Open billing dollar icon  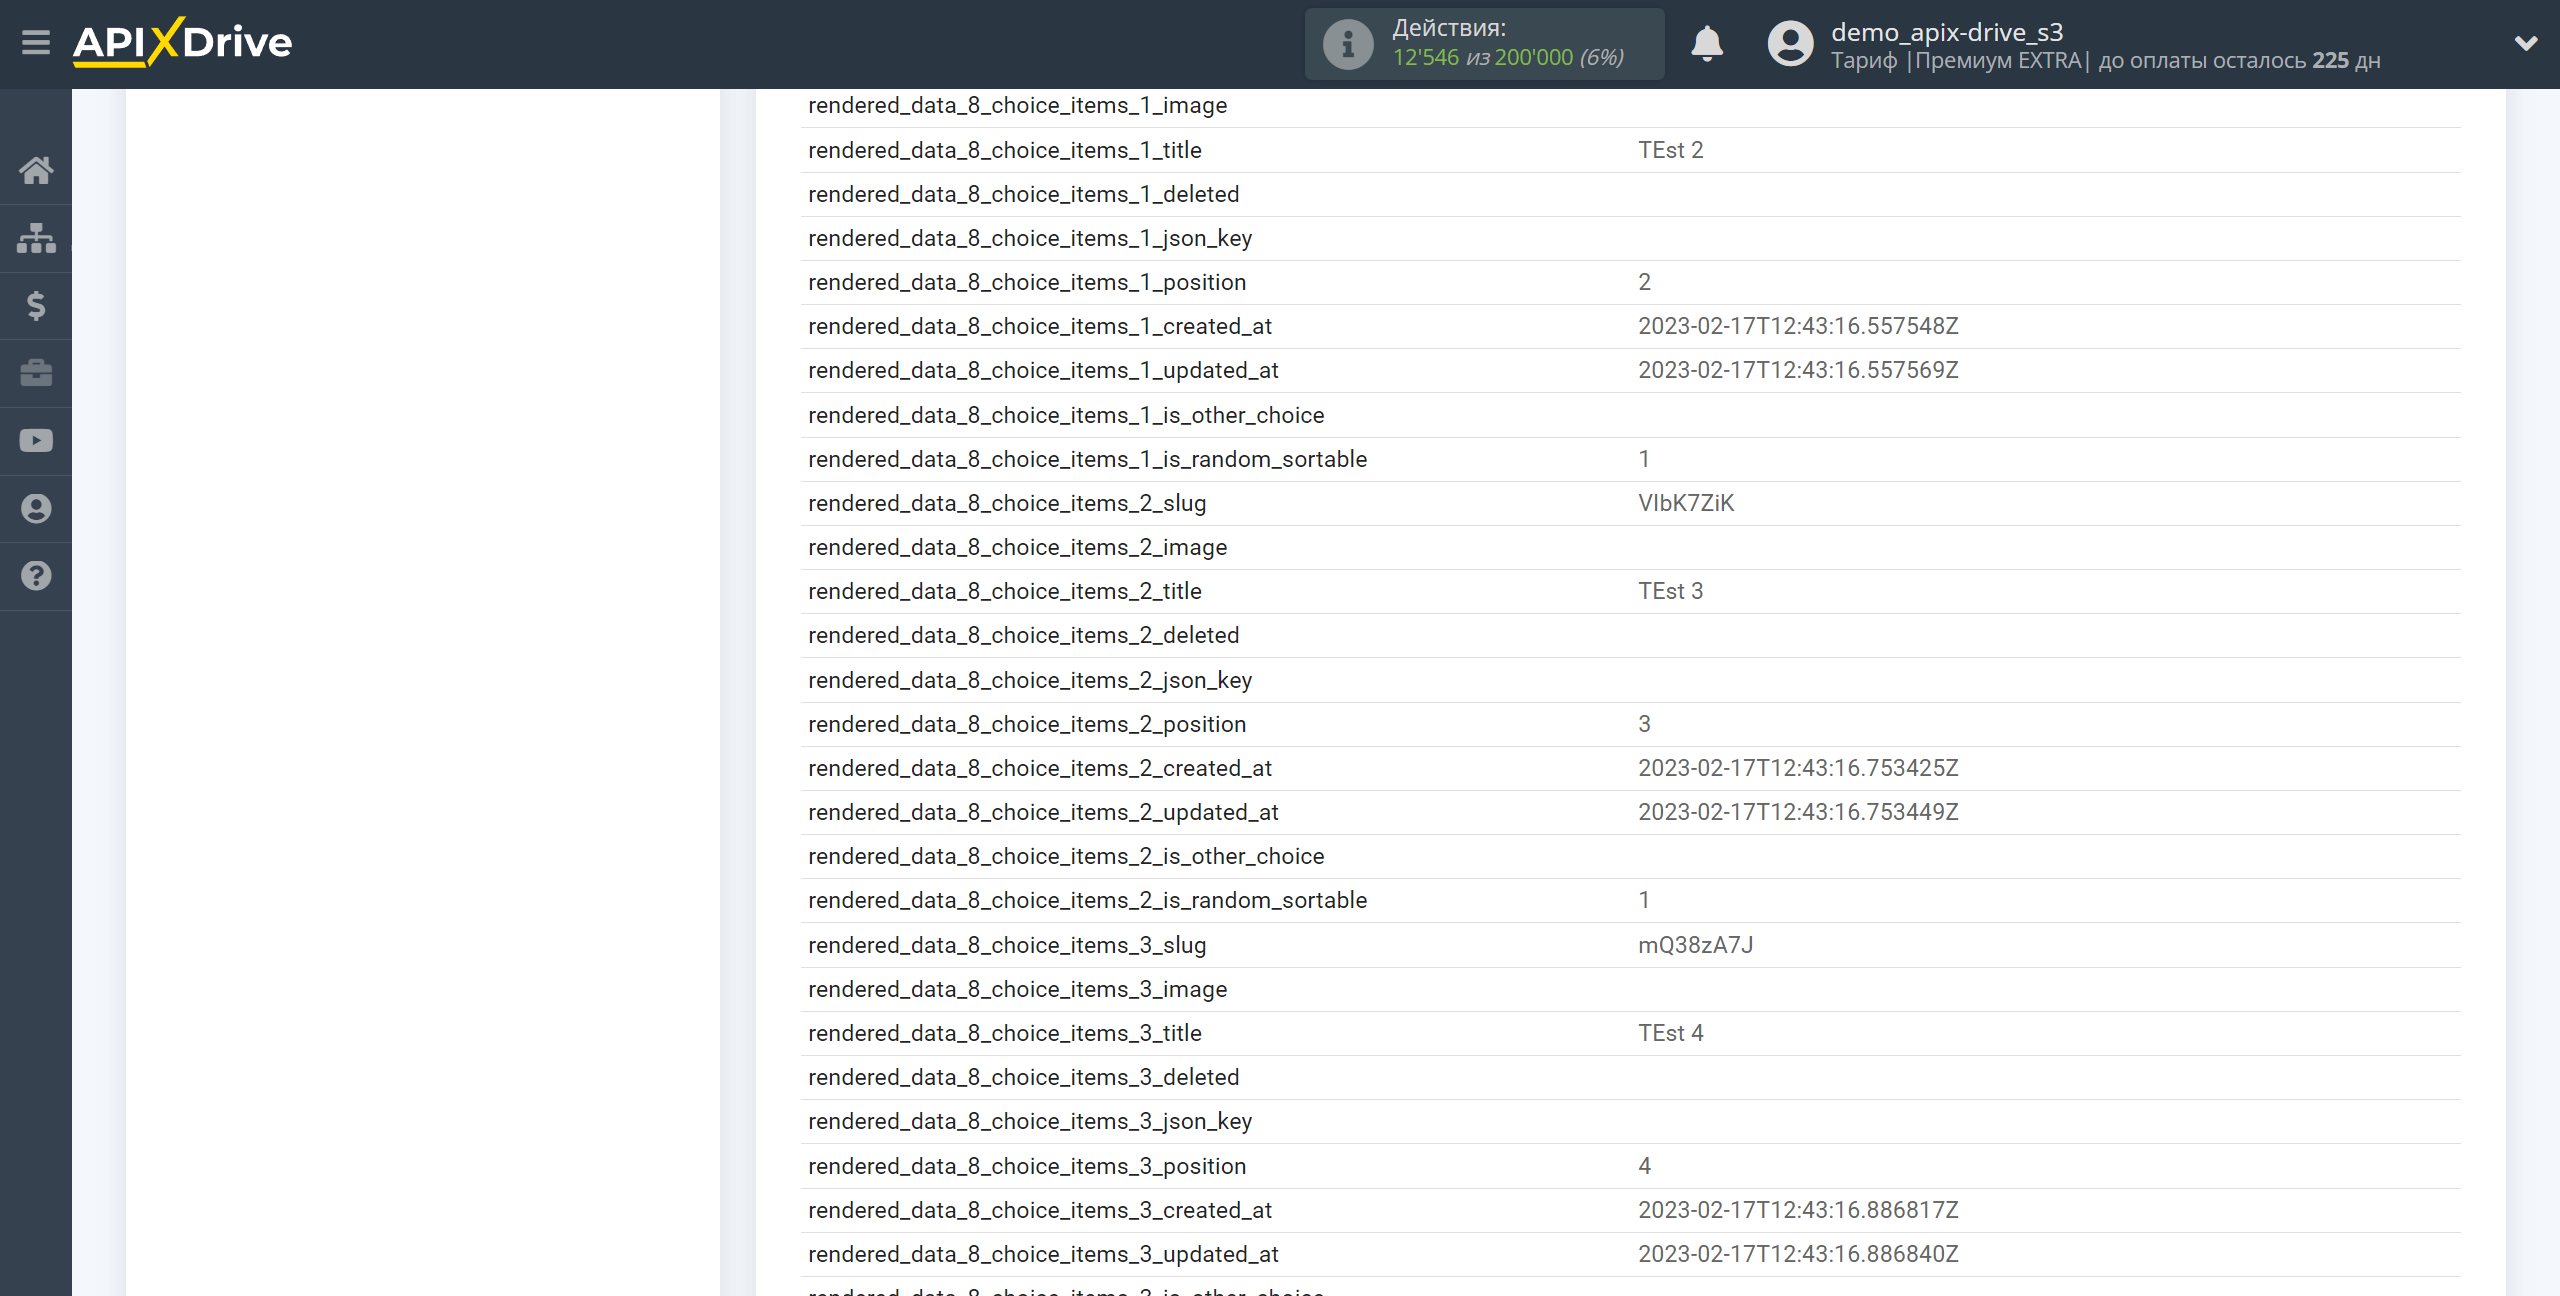click(x=36, y=305)
